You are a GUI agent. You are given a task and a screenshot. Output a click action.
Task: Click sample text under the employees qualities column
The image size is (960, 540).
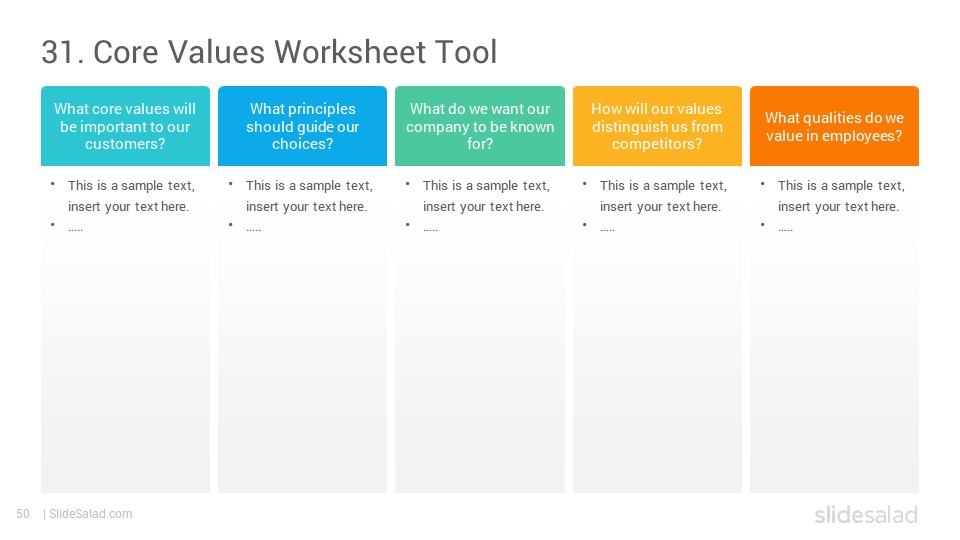coord(841,196)
